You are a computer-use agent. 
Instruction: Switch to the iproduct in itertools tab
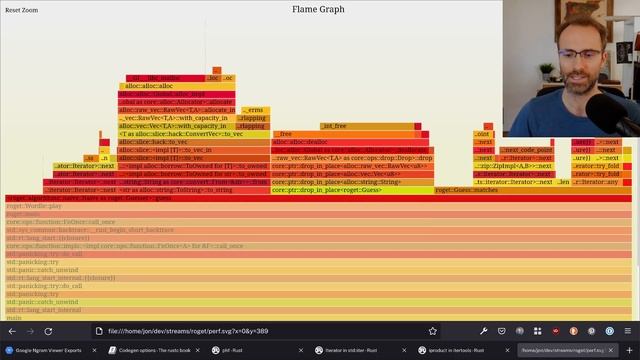click(464, 350)
